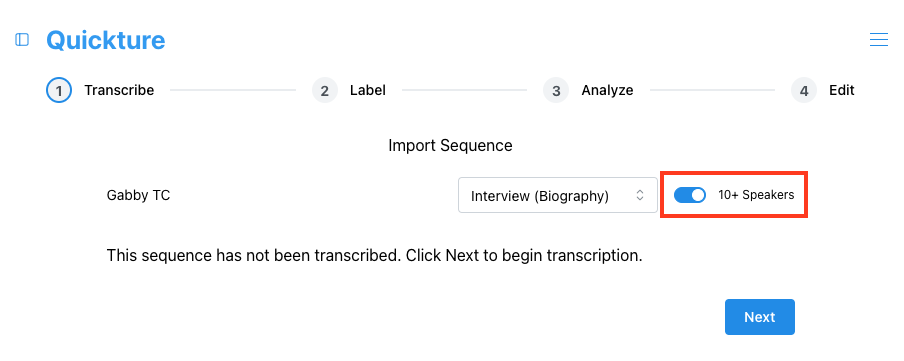The width and height of the screenshot is (904, 361).
Task: Select the step 4 circle icon
Action: 804,91
